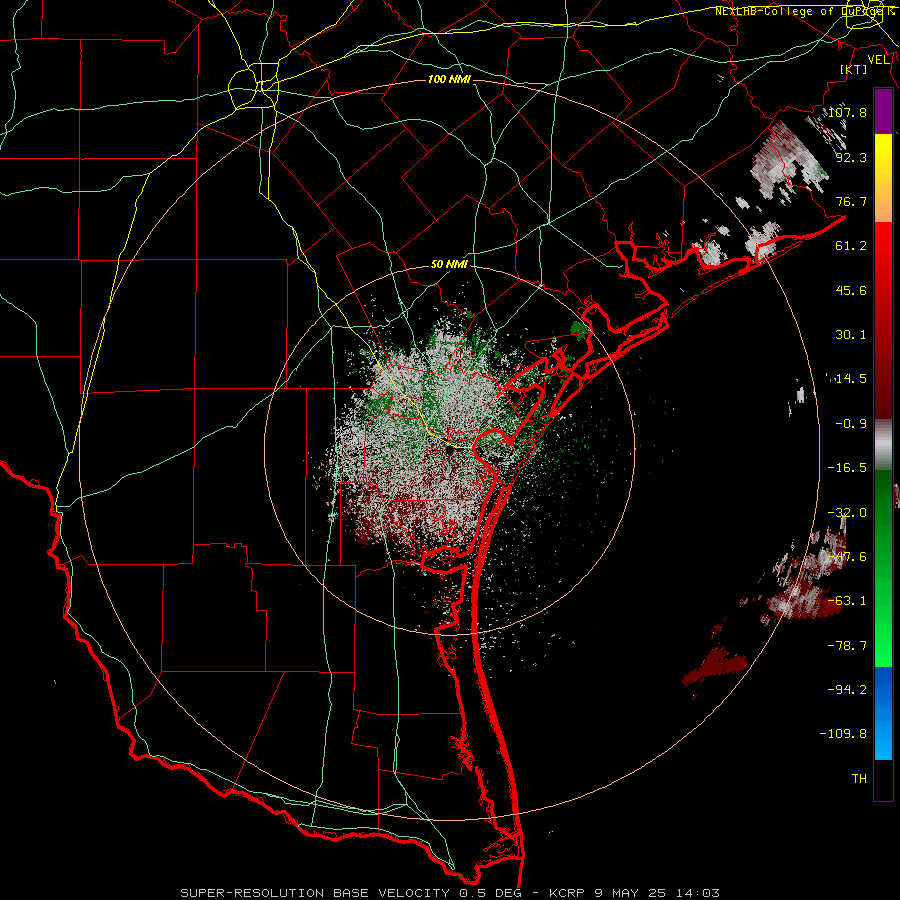
Task: Click the NEXLAB-College of DuPage credit text
Action: click(805, 11)
